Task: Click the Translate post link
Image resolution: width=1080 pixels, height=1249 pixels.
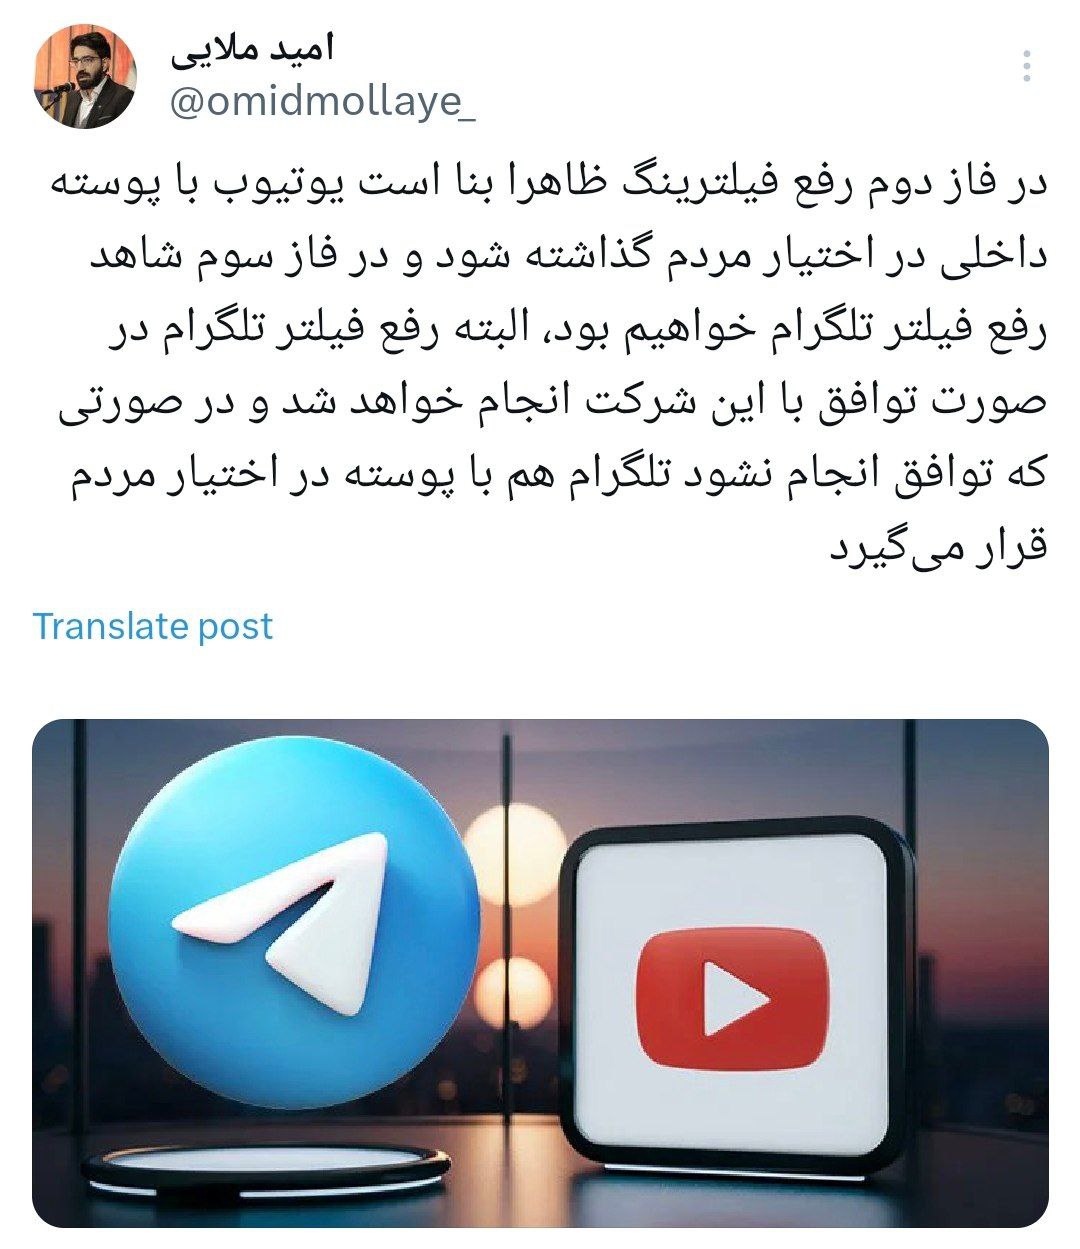Action: point(153,626)
